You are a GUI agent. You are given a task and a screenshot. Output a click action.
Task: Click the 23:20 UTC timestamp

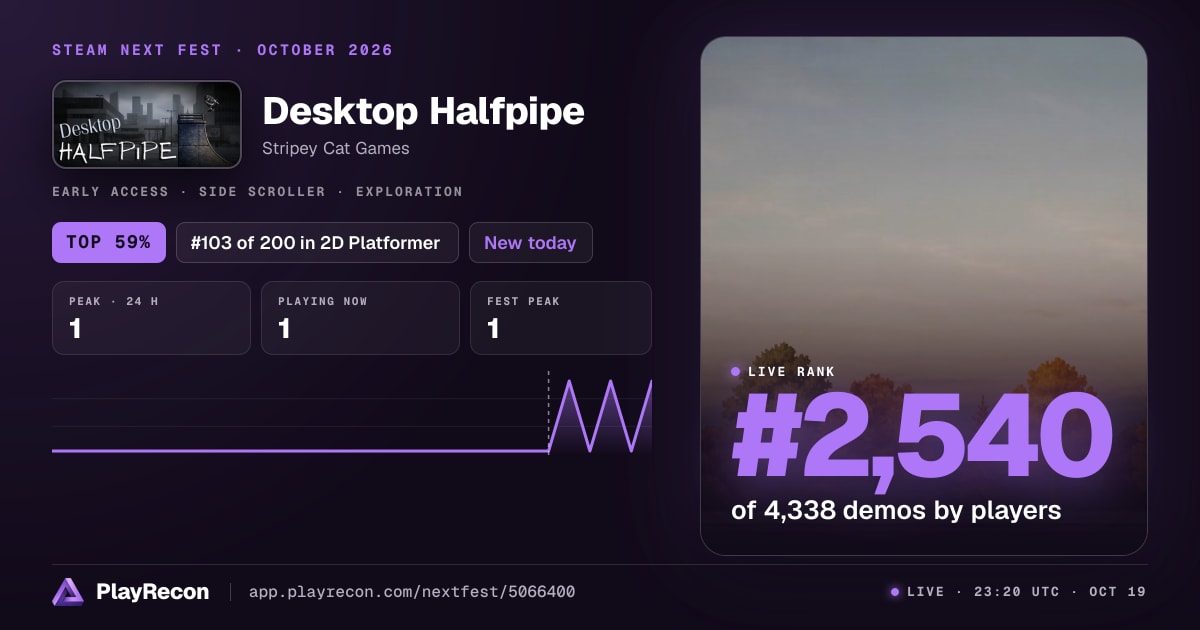tap(1015, 592)
